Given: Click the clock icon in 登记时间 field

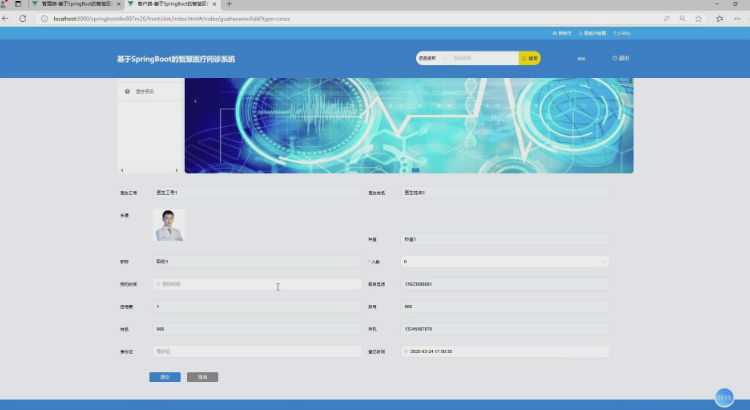Looking at the screenshot, I should (x=406, y=352).
